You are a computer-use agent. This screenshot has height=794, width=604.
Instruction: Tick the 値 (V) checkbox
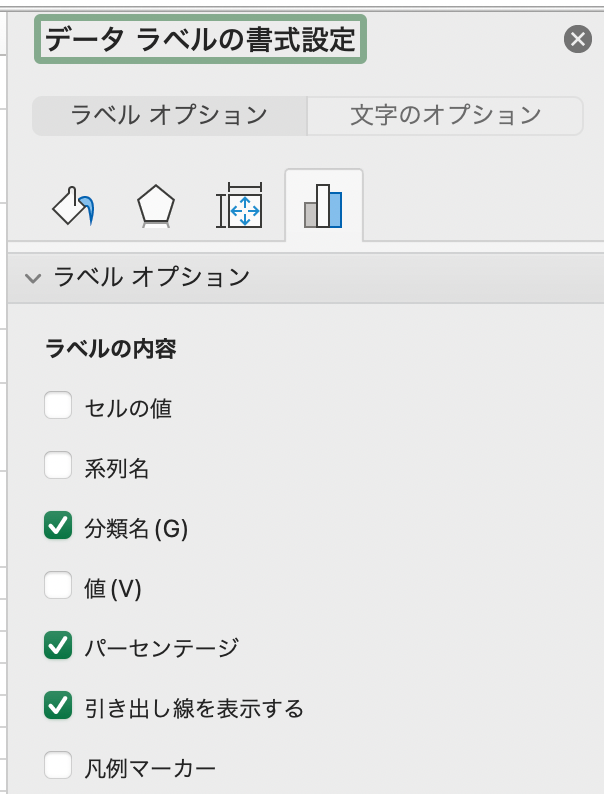[58, 587]
